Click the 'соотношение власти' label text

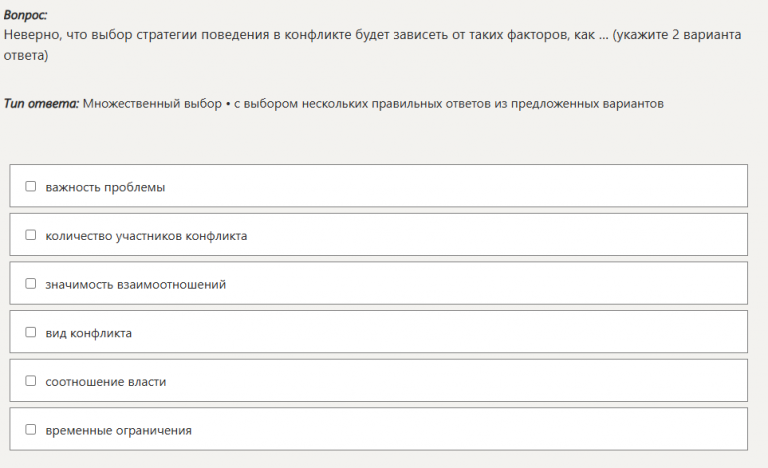[106, 382]
